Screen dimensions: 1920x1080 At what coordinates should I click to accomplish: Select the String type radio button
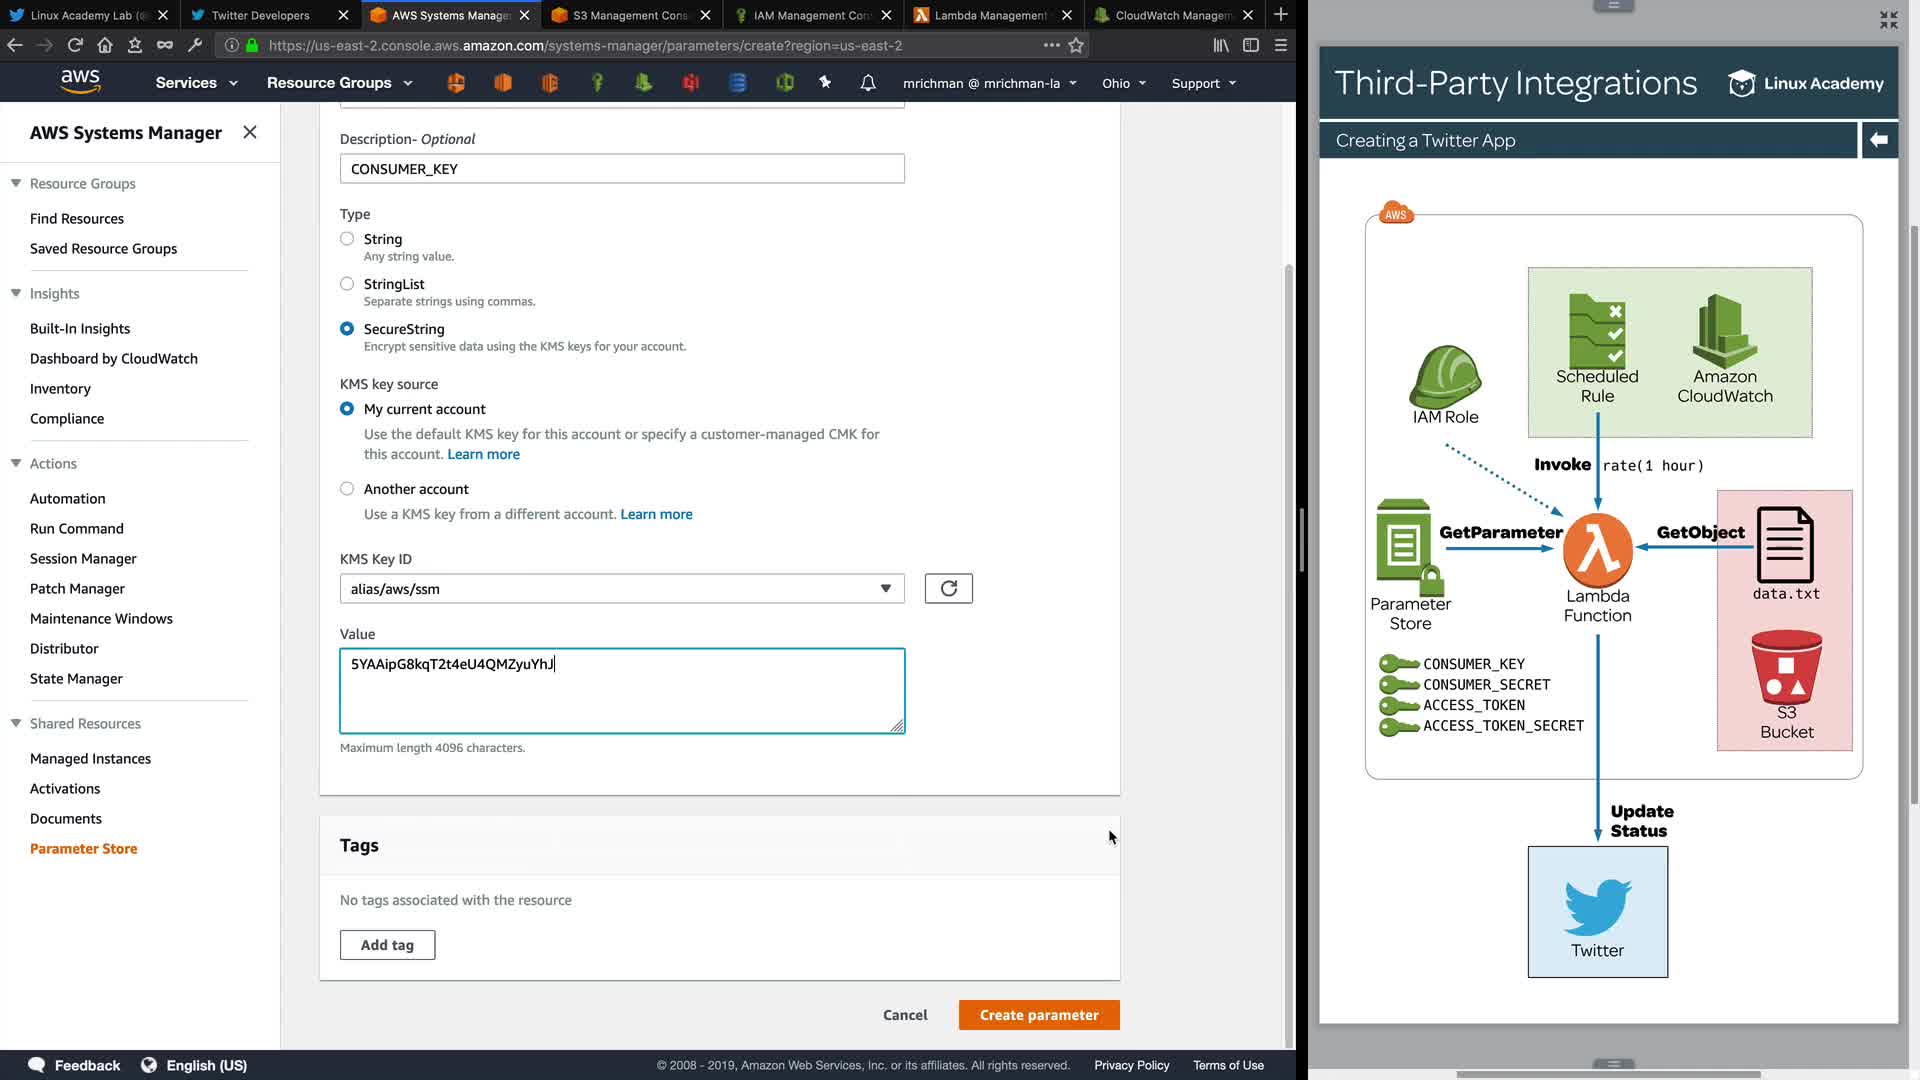pyautogui.click(x=347, y=239)
